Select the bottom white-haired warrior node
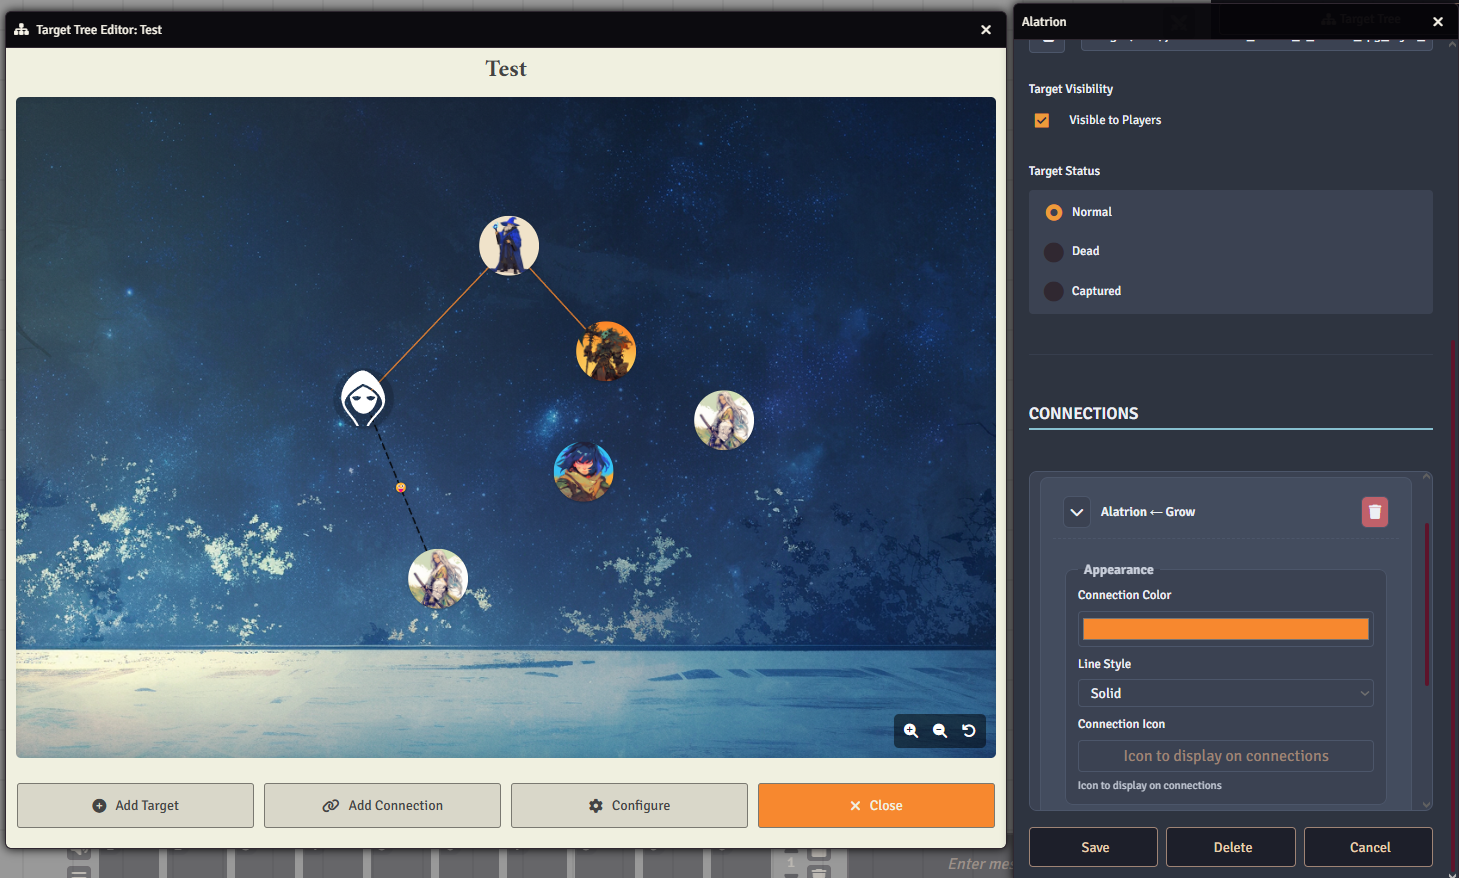The height and width of the screenshot is (878, 1459). pyautogui.click(x=438, y=579)
